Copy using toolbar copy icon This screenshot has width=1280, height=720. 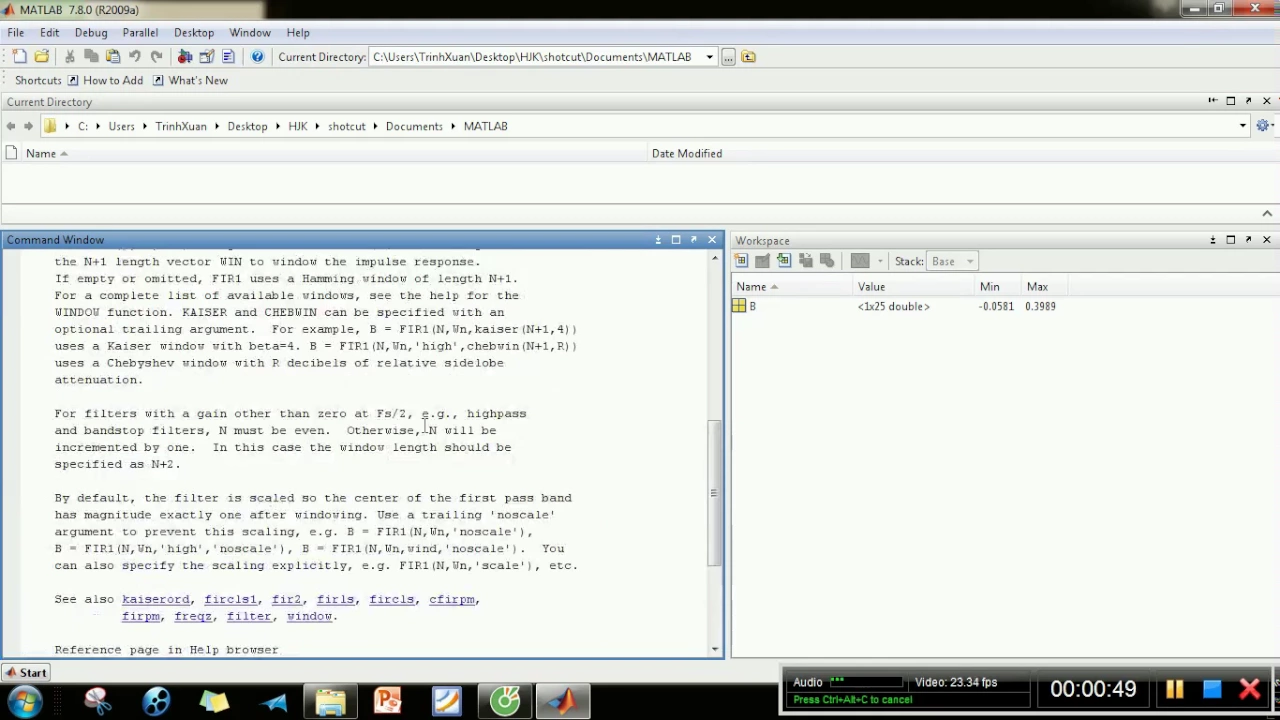click(91, 57)
